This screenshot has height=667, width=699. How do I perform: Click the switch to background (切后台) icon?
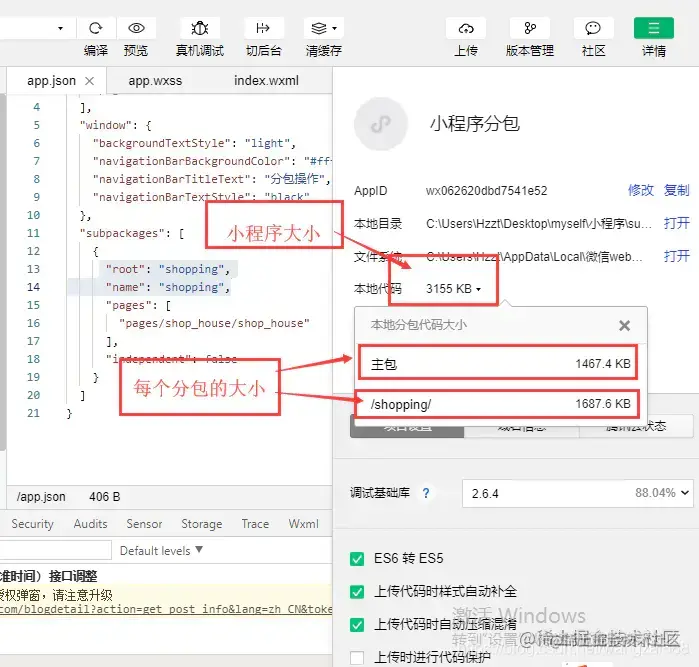coord(263,29)
